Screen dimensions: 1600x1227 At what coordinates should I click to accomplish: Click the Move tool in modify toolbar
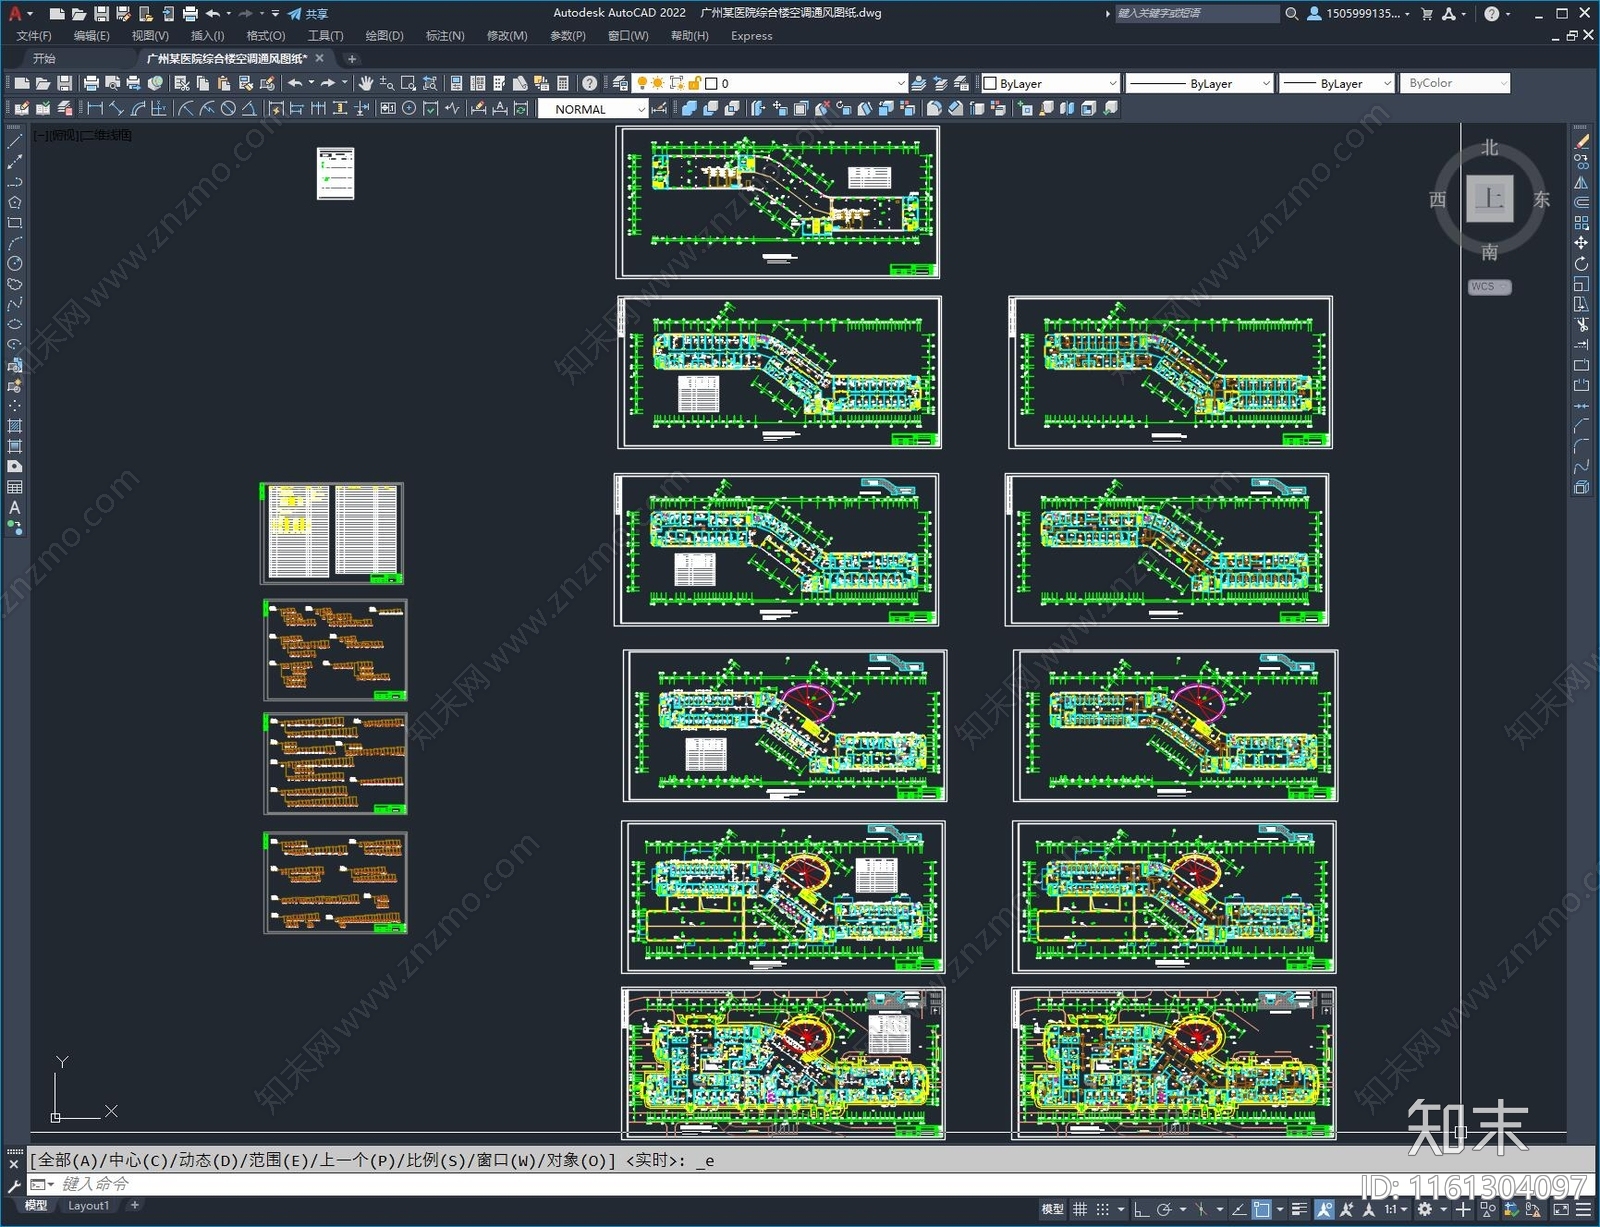(x=1581, y=243)
